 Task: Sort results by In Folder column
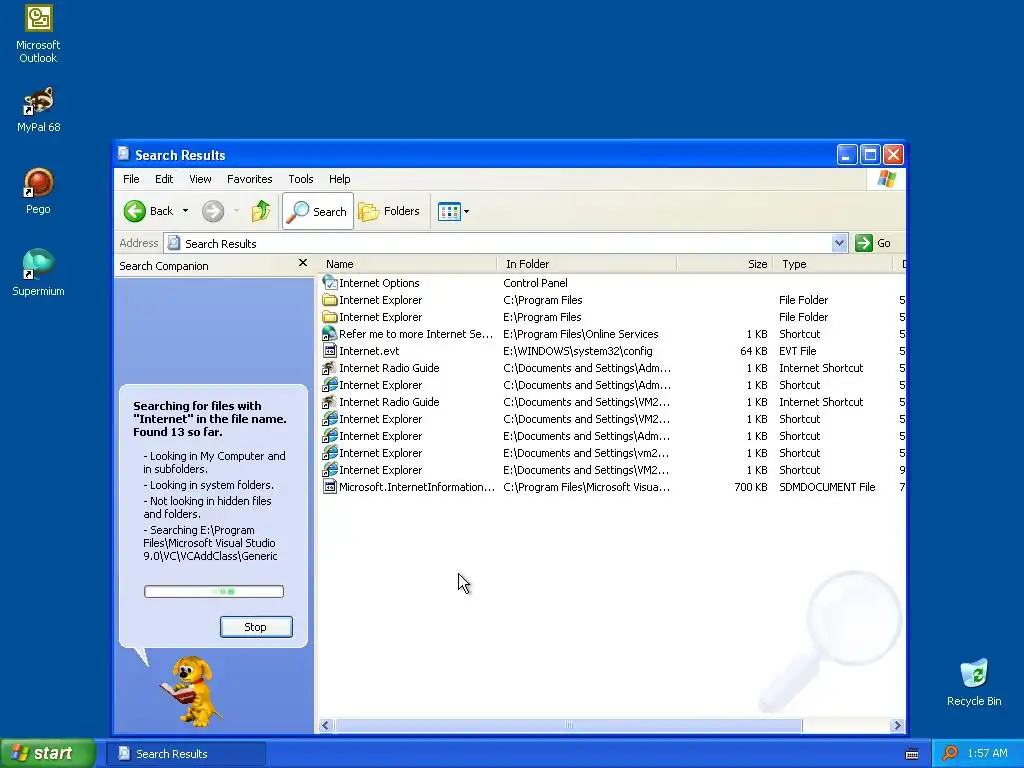coord(586,264)
